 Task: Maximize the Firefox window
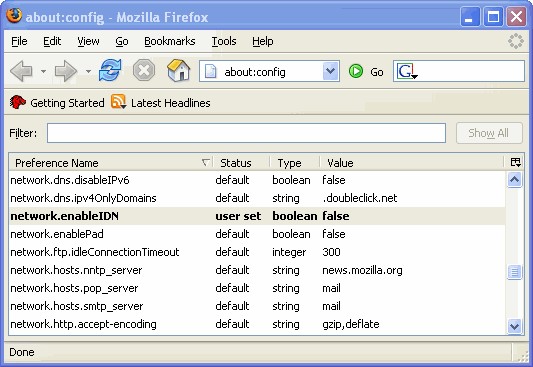493,16
